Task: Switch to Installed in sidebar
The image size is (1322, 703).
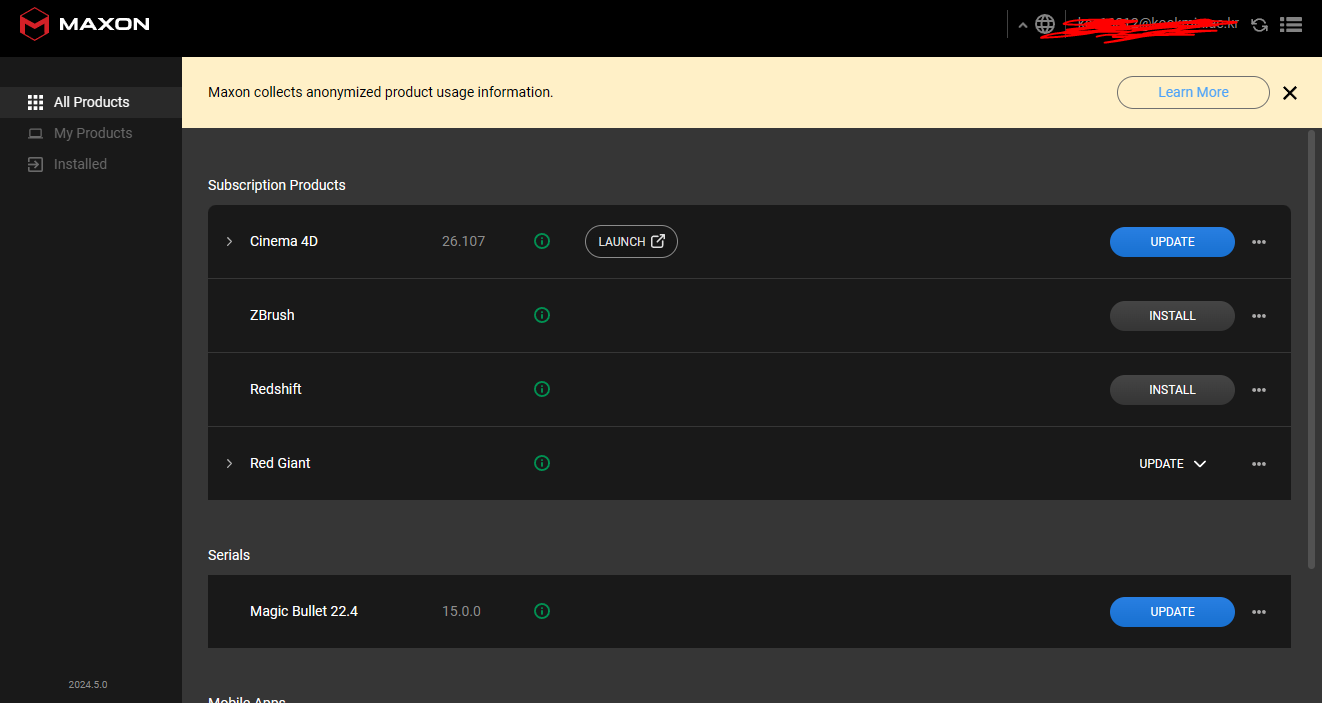Action: (91, 164)
